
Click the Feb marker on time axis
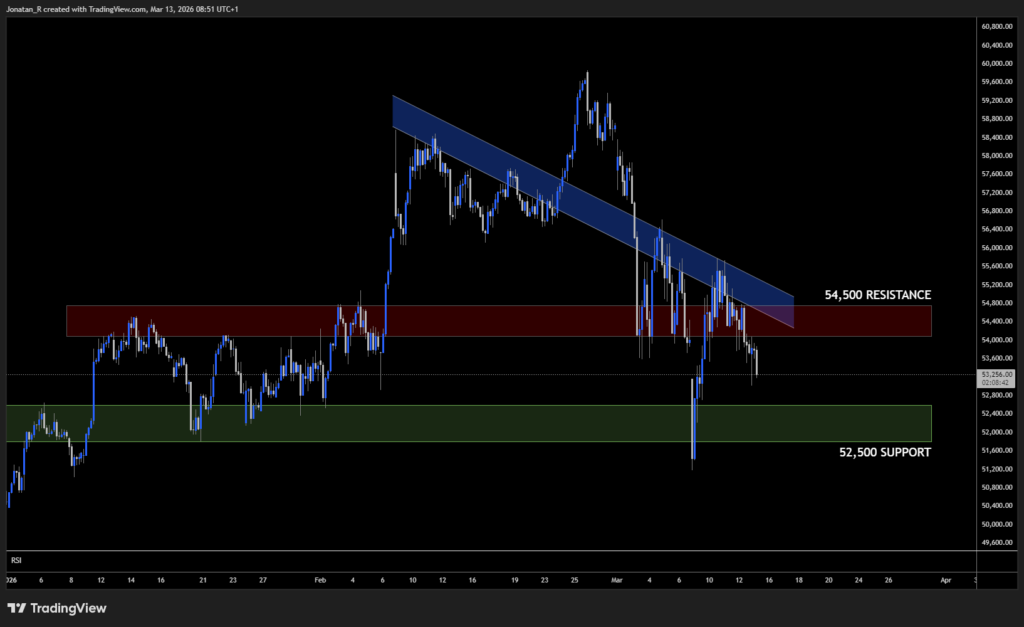point(319,578)
